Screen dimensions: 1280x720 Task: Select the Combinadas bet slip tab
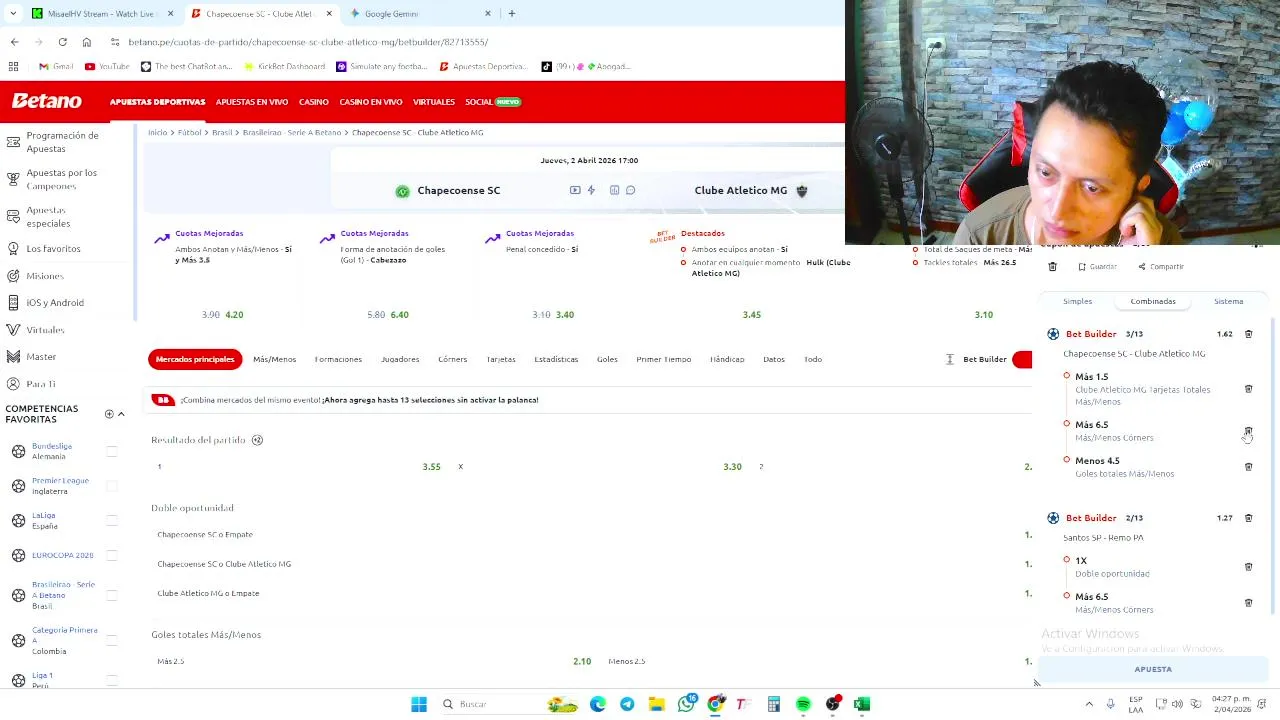(1153, 301)
